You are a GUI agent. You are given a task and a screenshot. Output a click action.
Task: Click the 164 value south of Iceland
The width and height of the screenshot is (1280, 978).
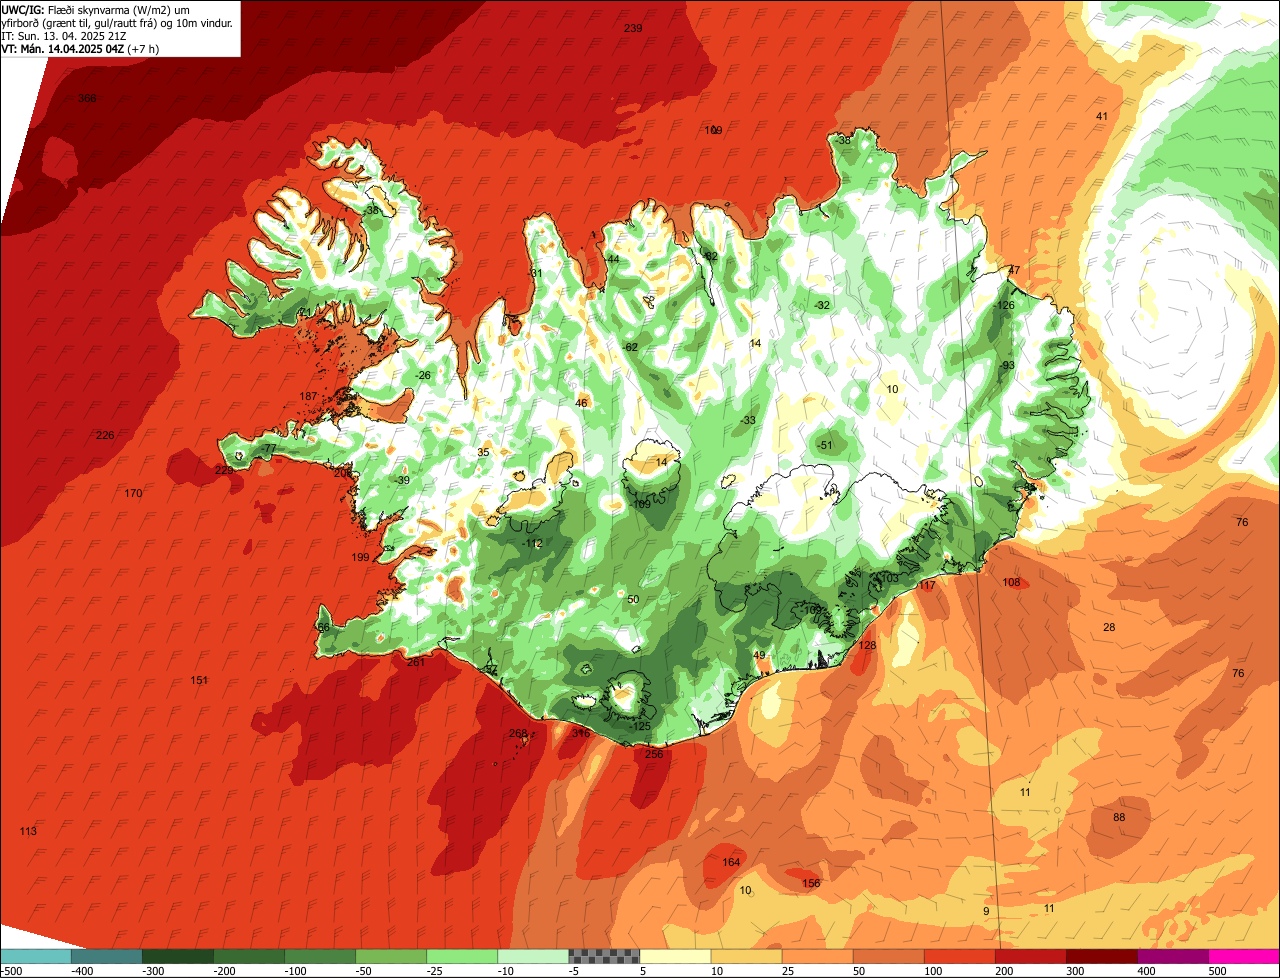coord(731,862)
